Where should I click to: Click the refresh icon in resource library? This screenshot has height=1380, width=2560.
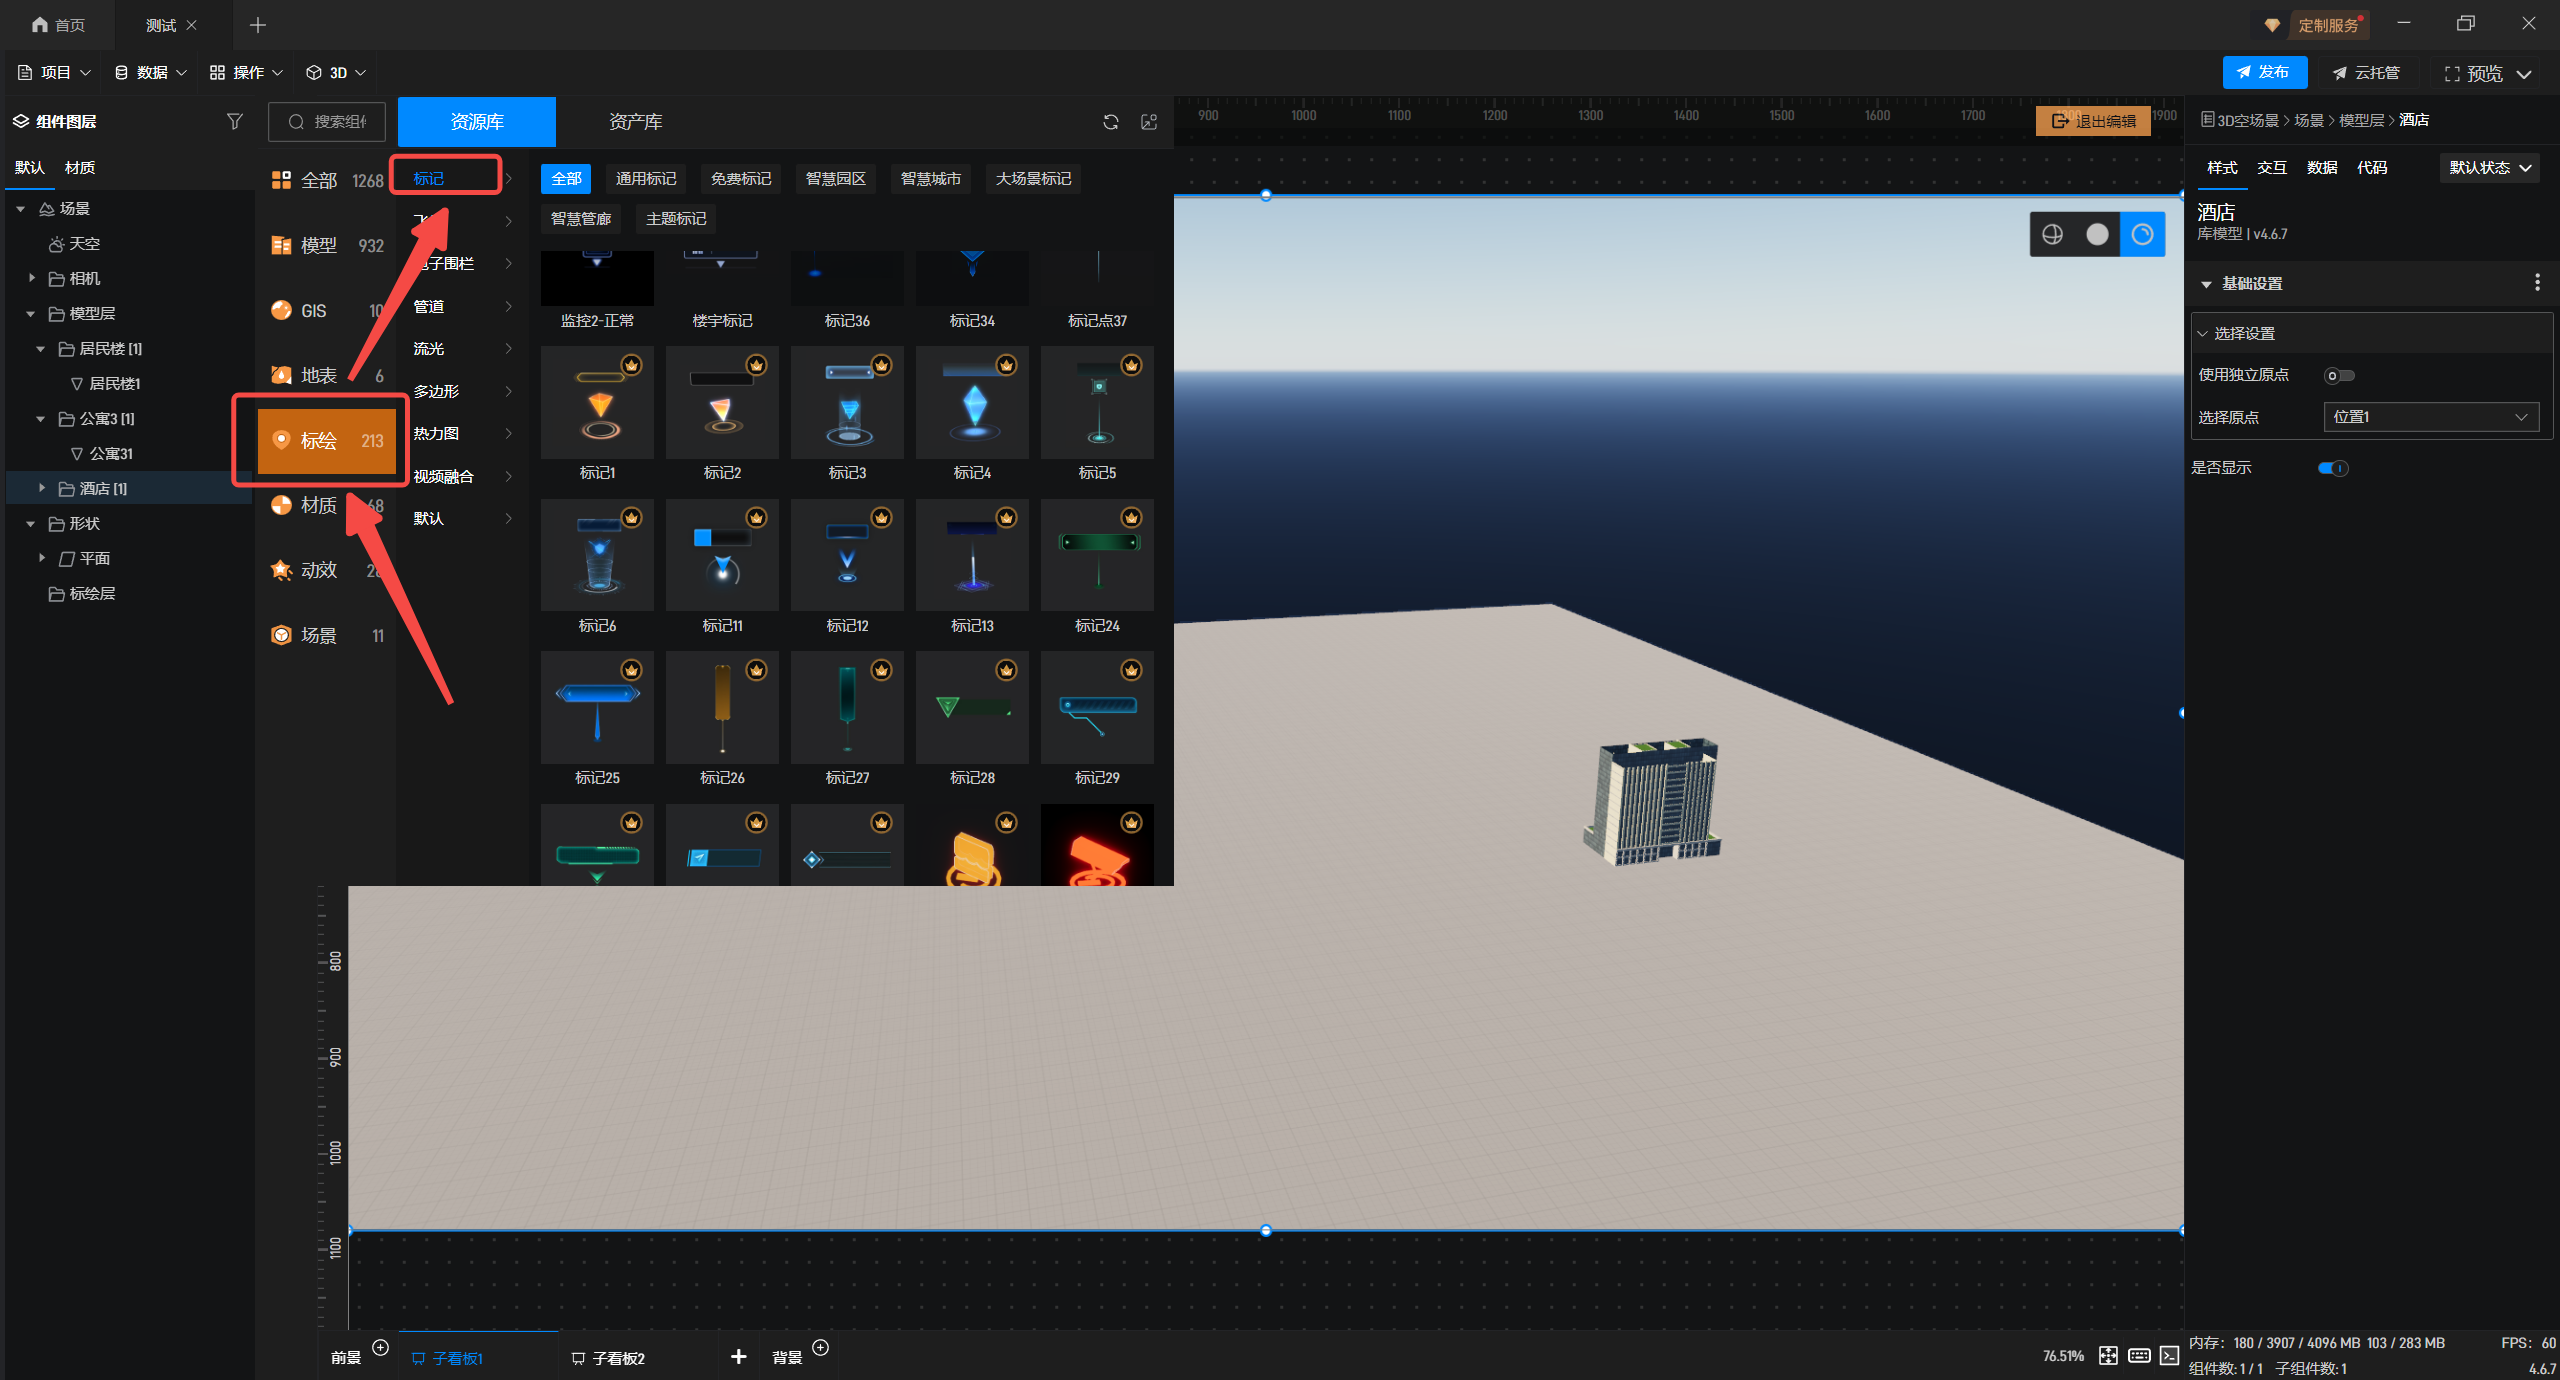(1110, 122)
